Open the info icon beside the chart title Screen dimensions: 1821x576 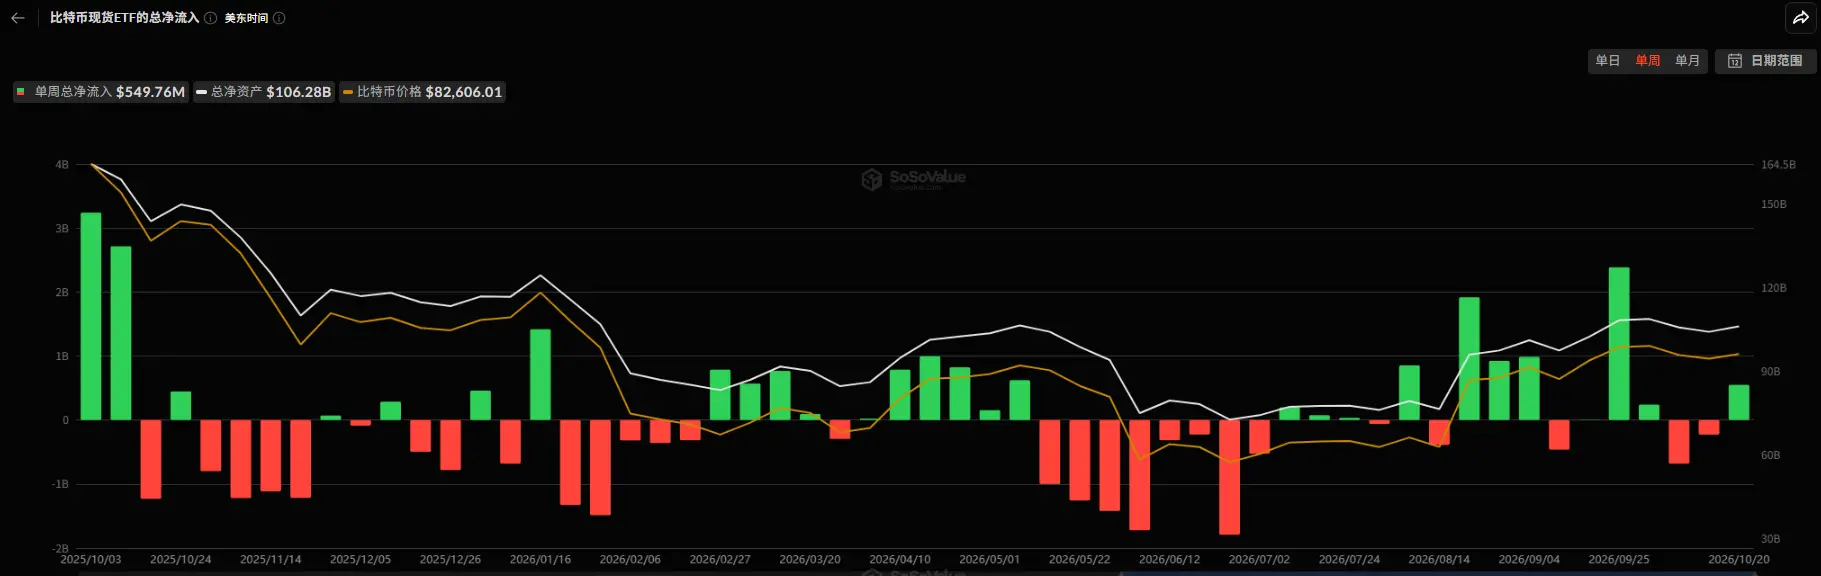(211, 18)
